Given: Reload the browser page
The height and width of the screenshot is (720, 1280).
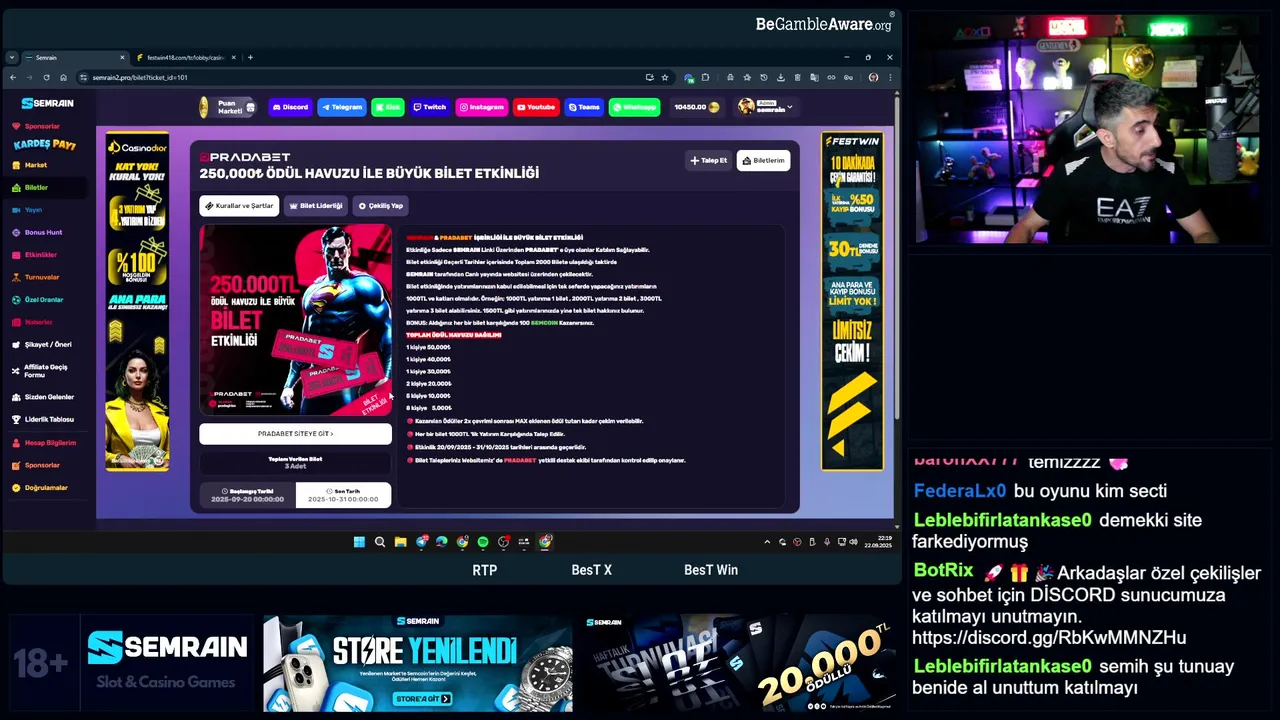Looking at the screenshot, I should pos(46,77).
